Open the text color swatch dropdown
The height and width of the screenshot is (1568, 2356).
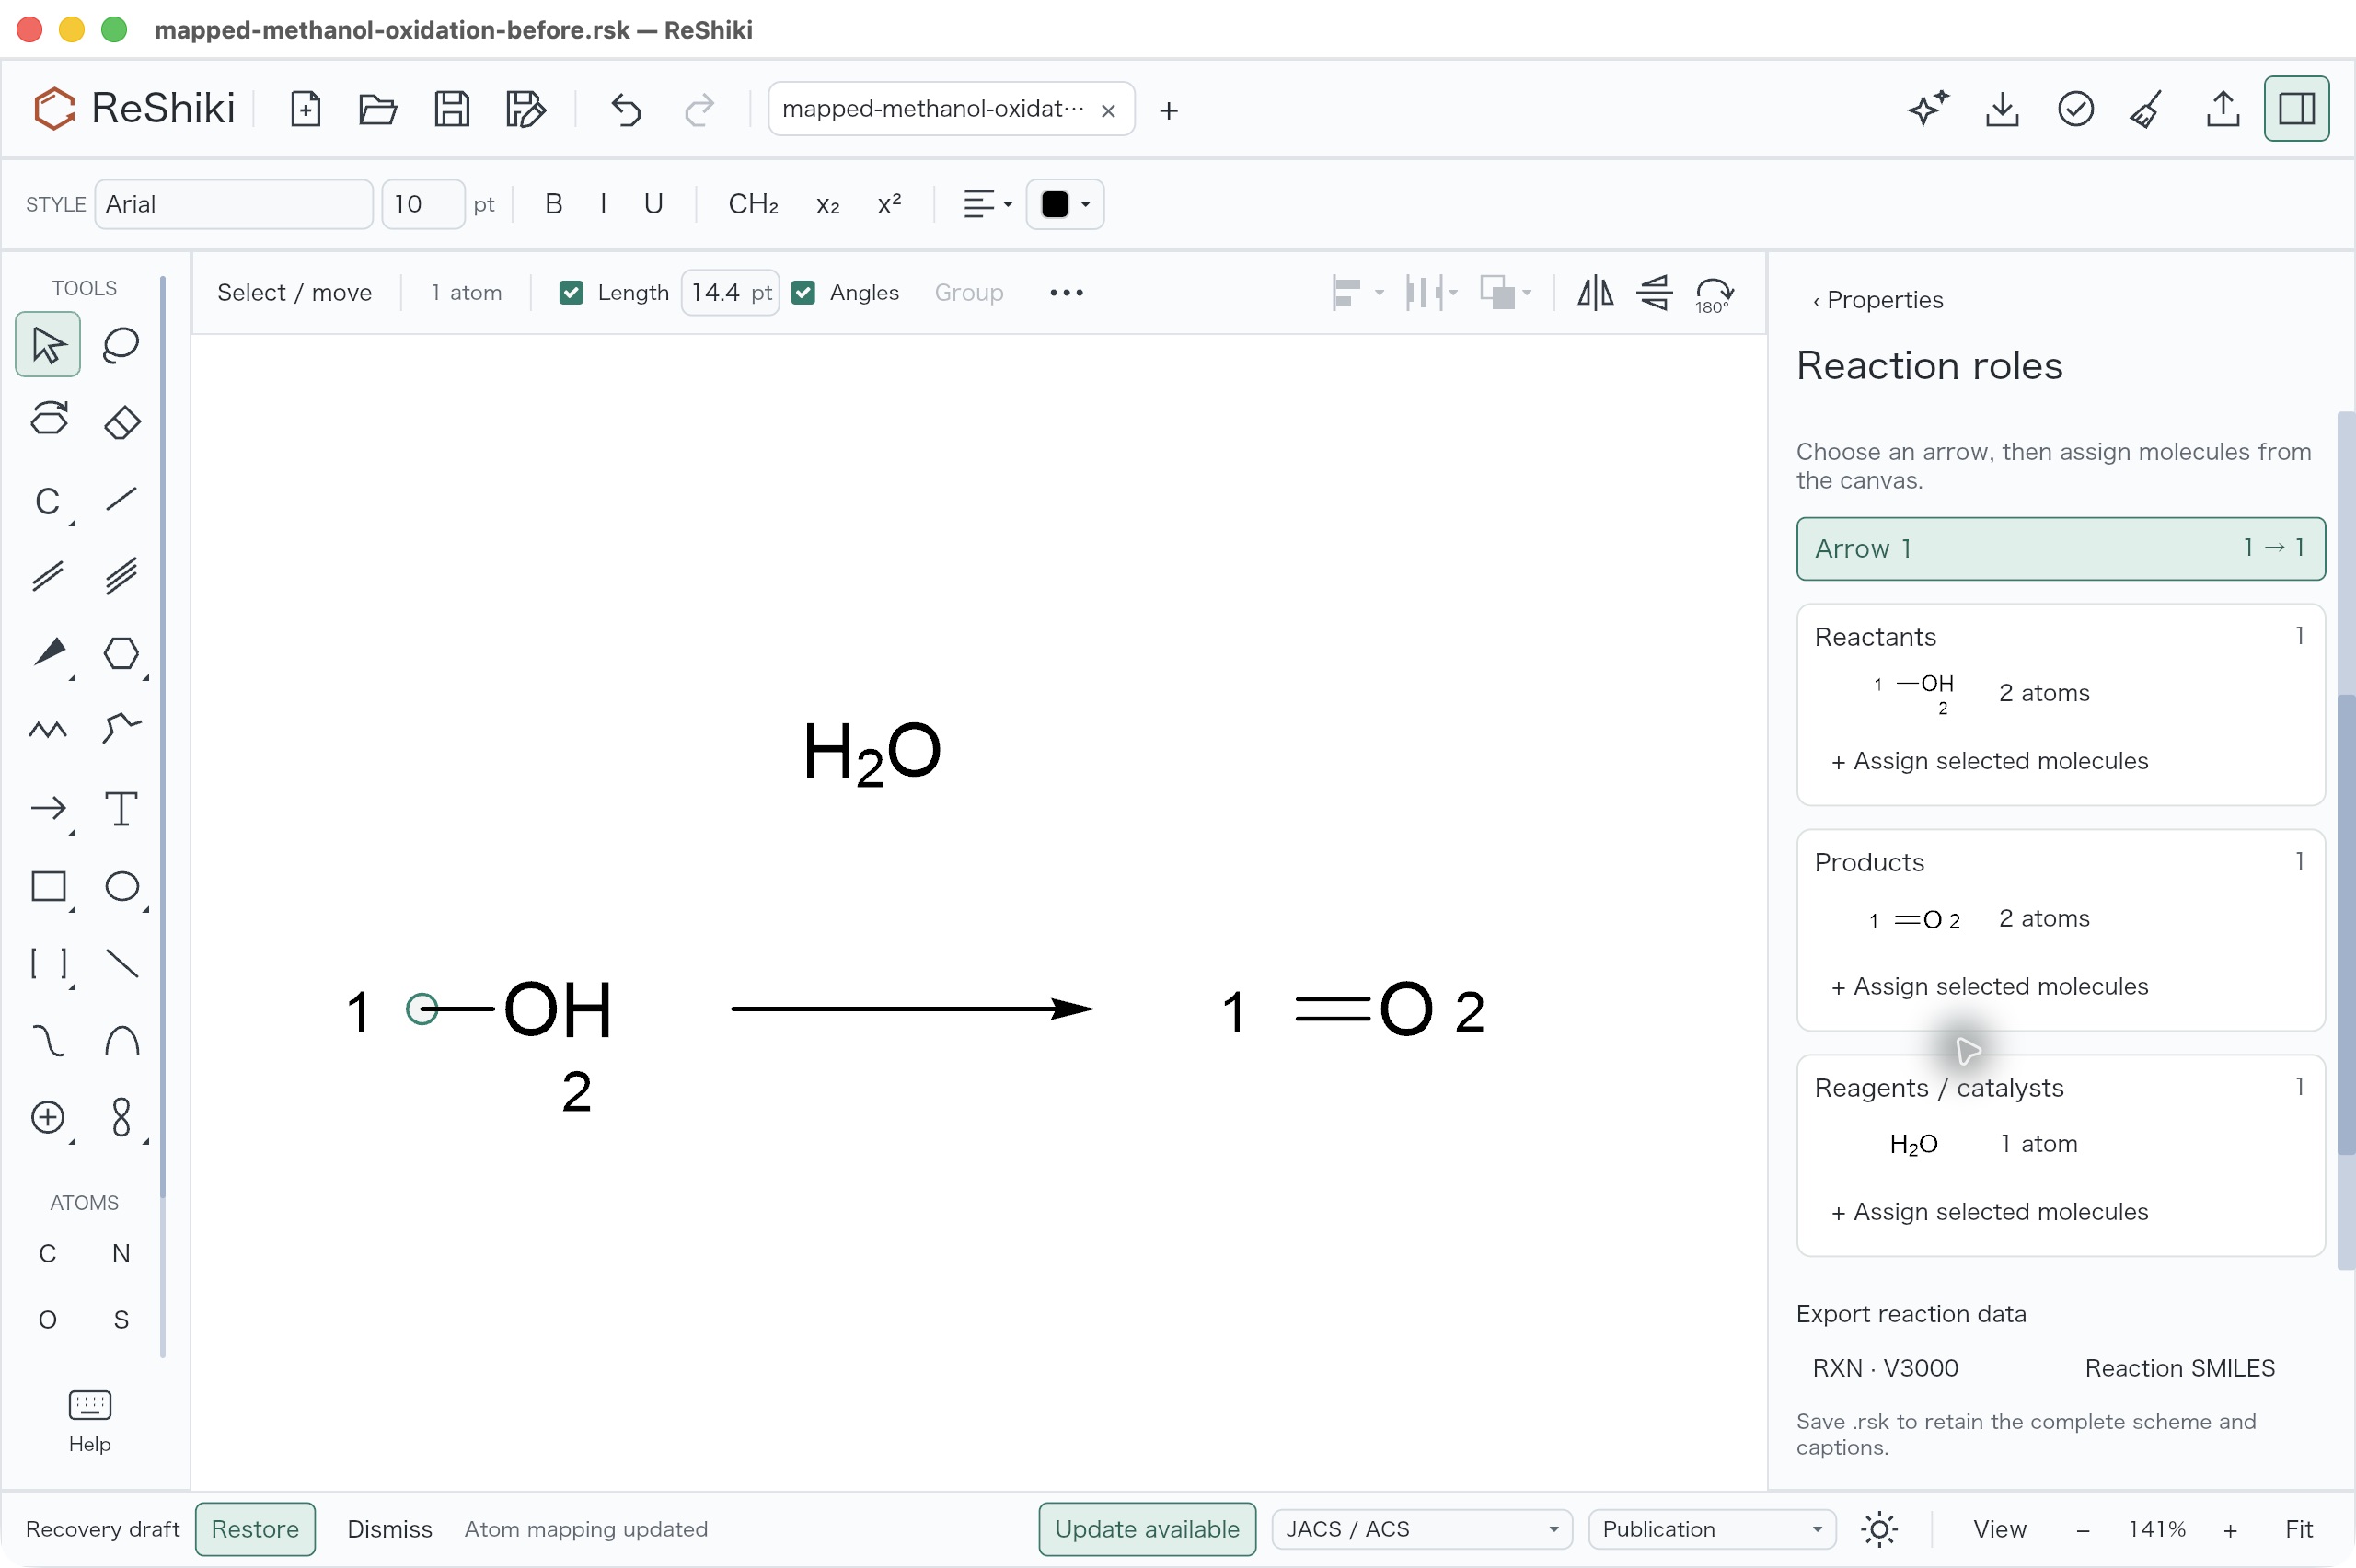[1065, 204]
